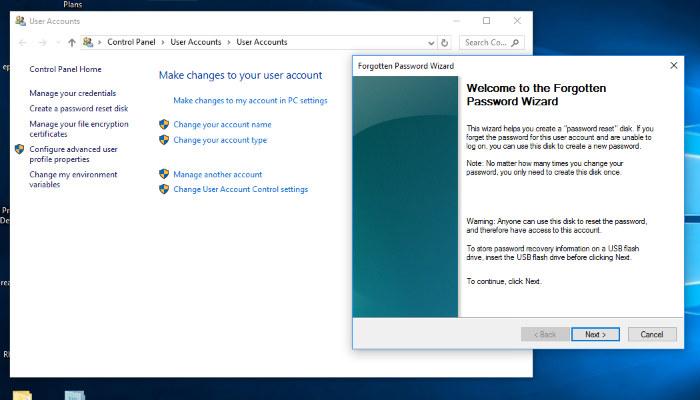This screenshot has height=400, width=700.
Task: Click the Search Control Panel field
Action: click(490, 42)
